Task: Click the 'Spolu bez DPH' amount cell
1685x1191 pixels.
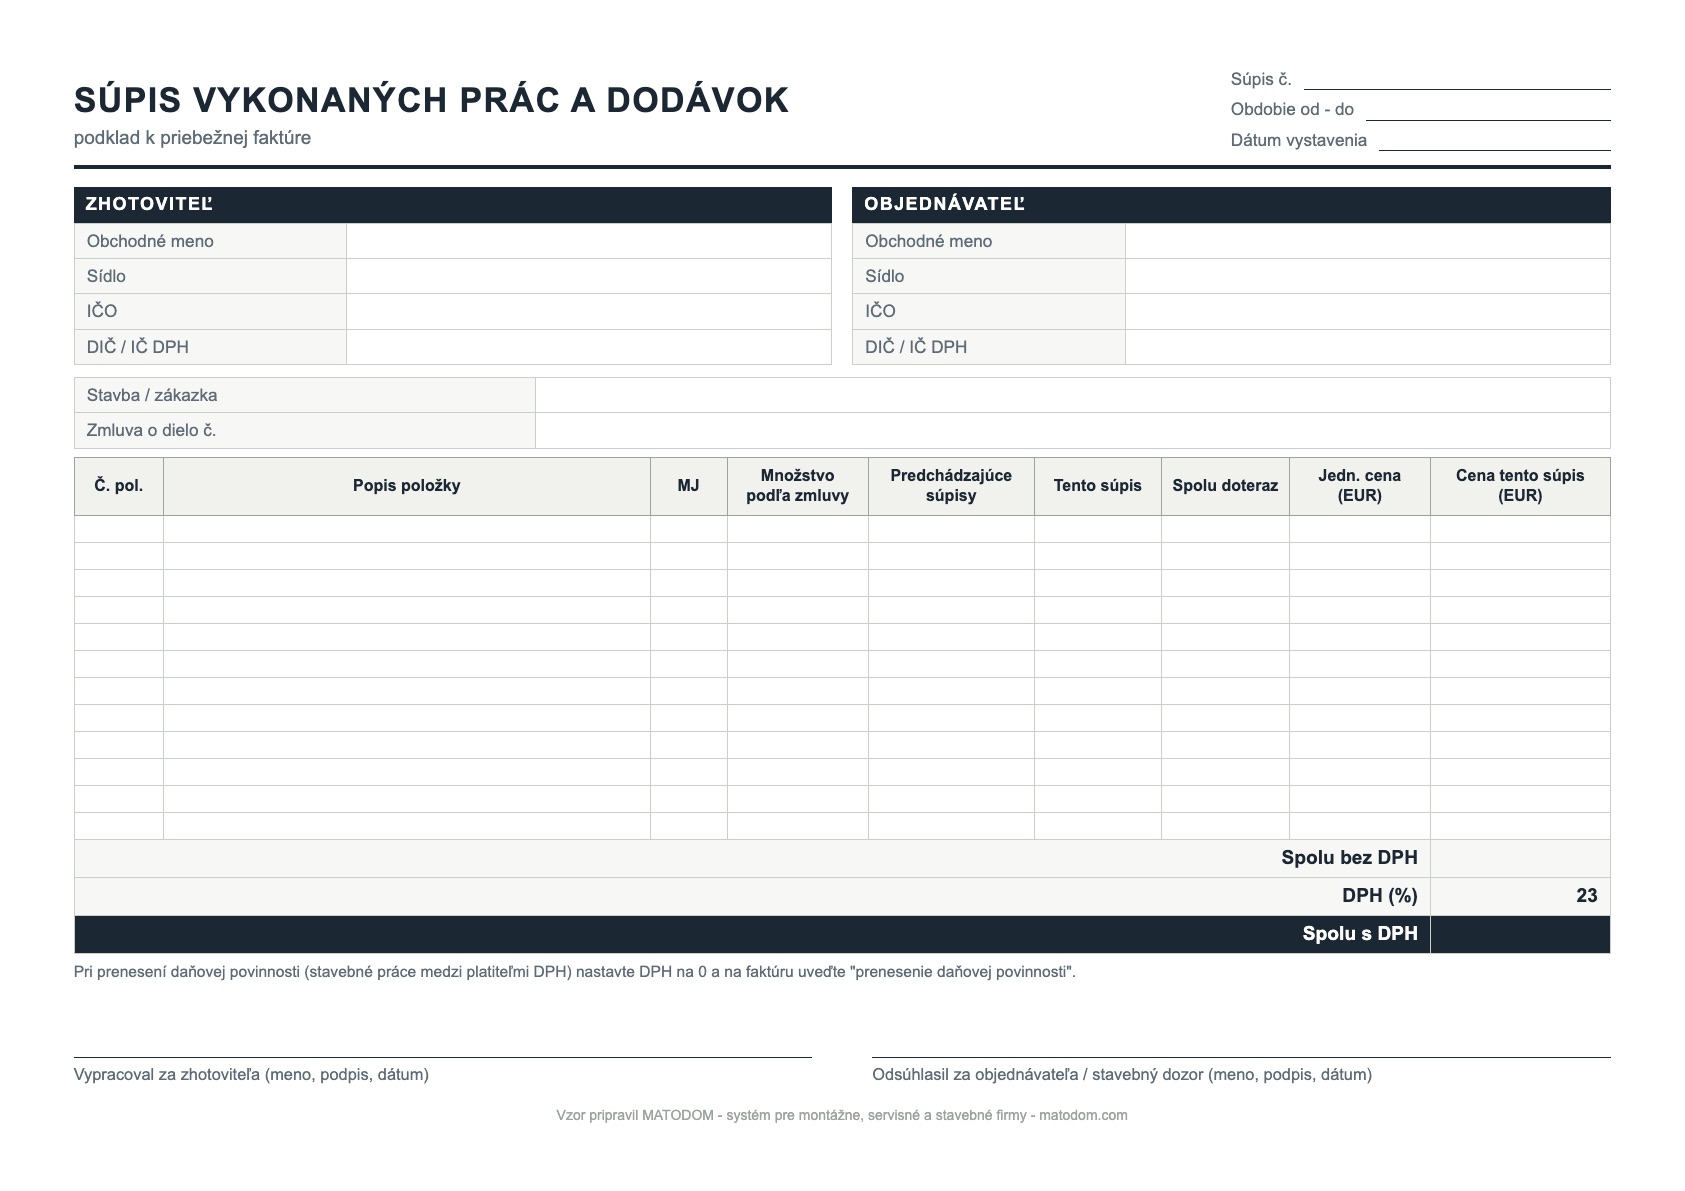Action: (x=1520, y=858)
